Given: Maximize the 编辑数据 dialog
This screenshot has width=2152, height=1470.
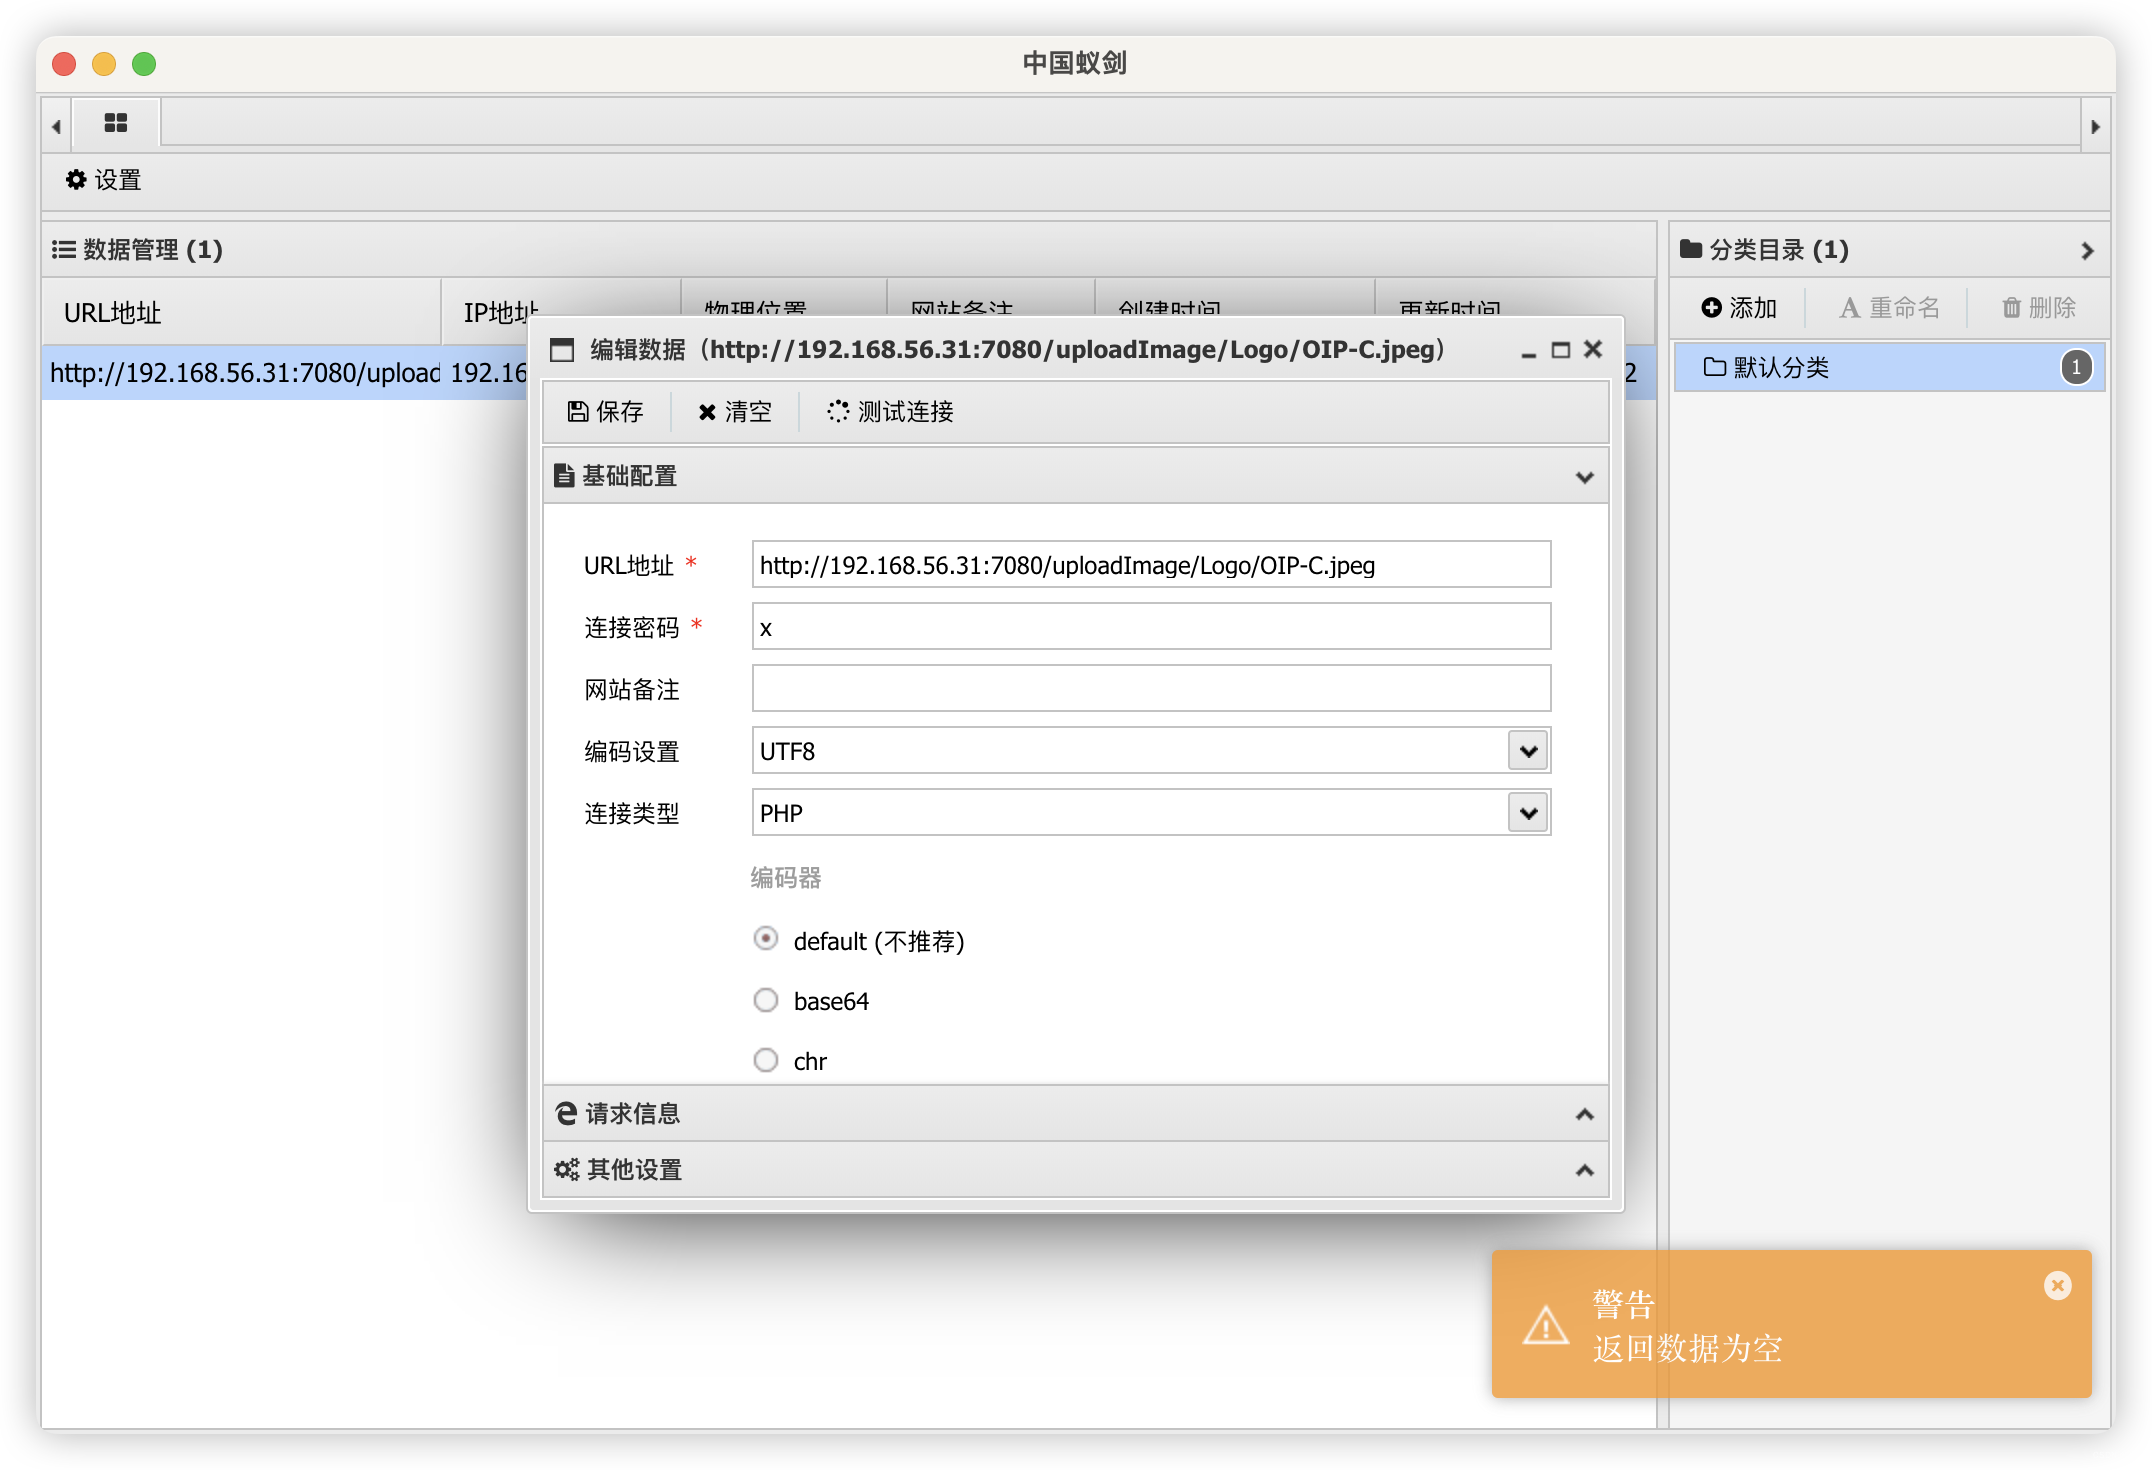Looking at the screenshot, I should (1560, 350).
